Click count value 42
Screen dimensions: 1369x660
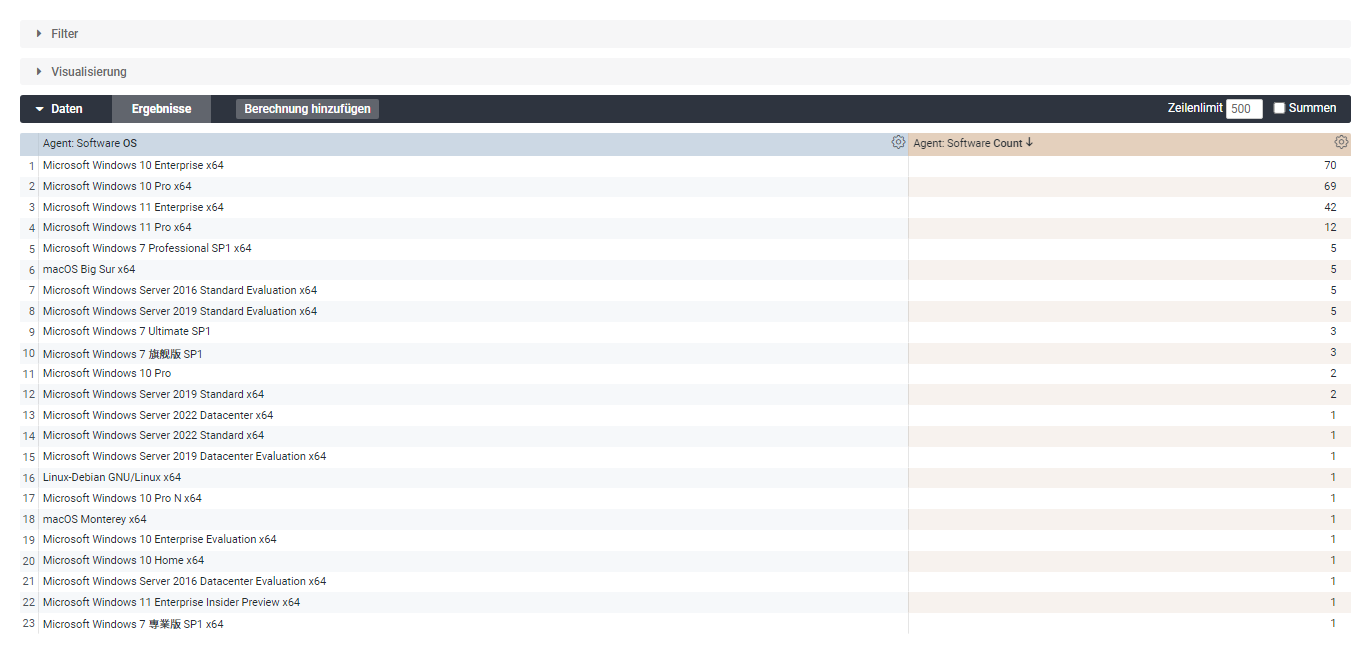click(x=1330, y=207)
